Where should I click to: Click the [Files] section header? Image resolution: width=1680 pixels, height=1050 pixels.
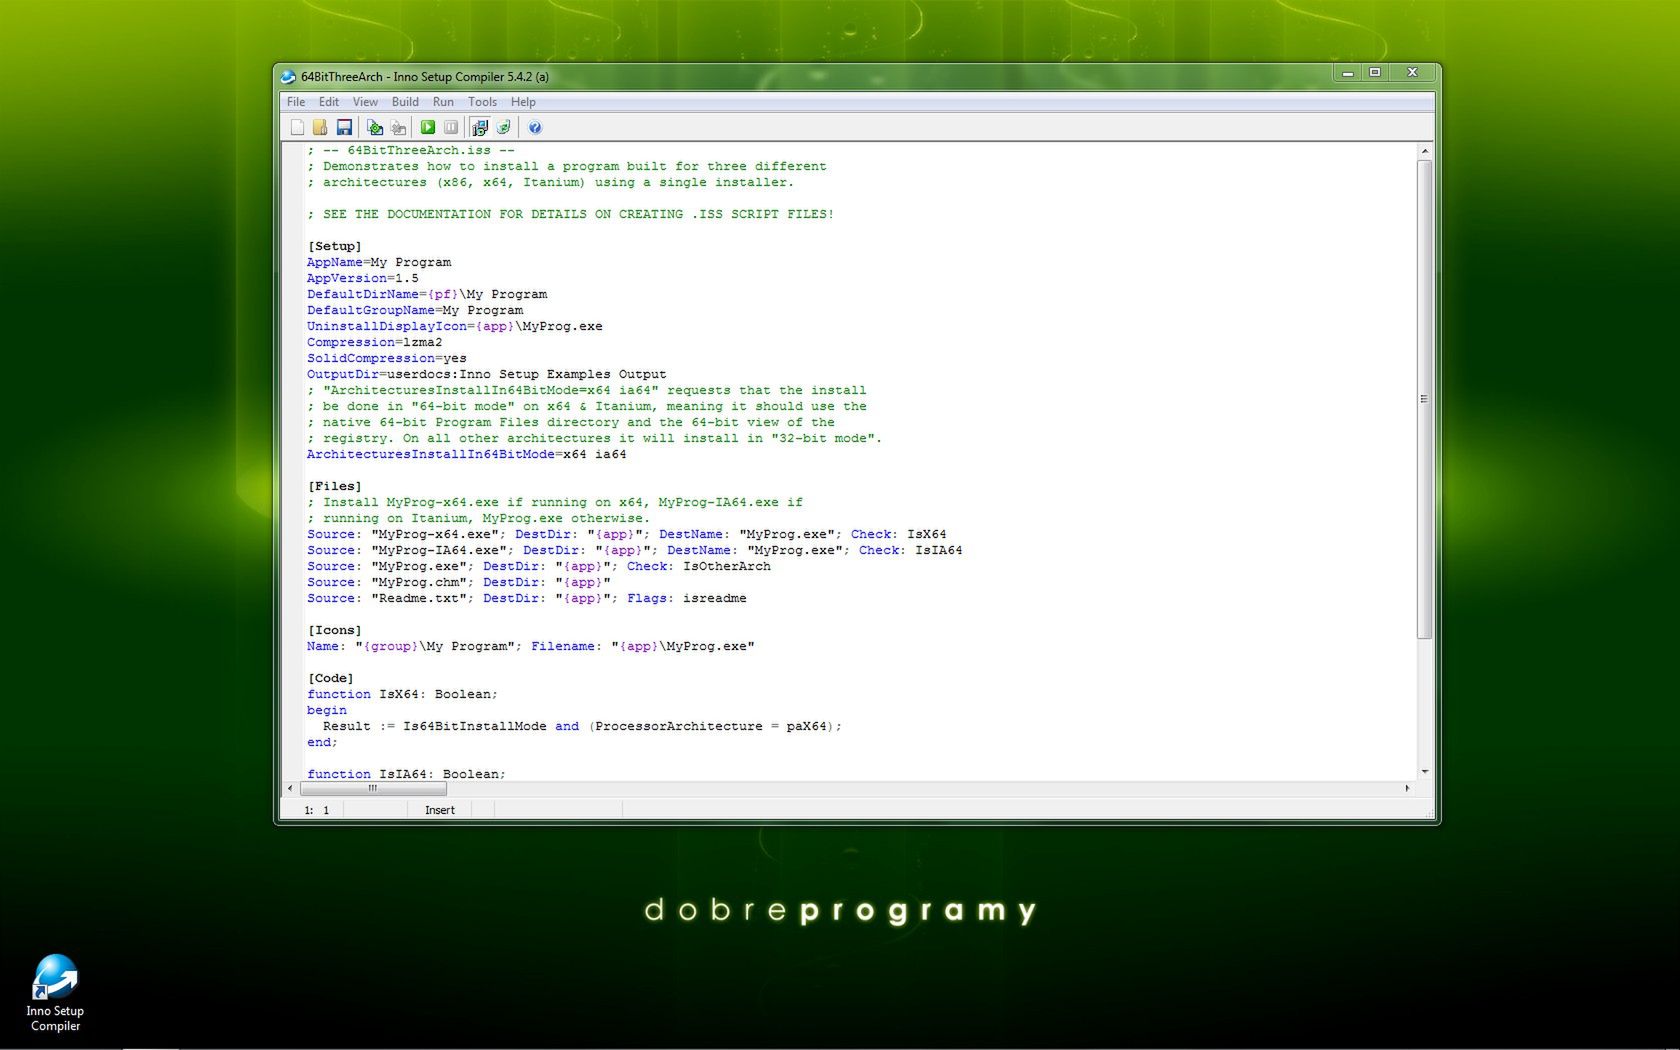pos(335,486)
